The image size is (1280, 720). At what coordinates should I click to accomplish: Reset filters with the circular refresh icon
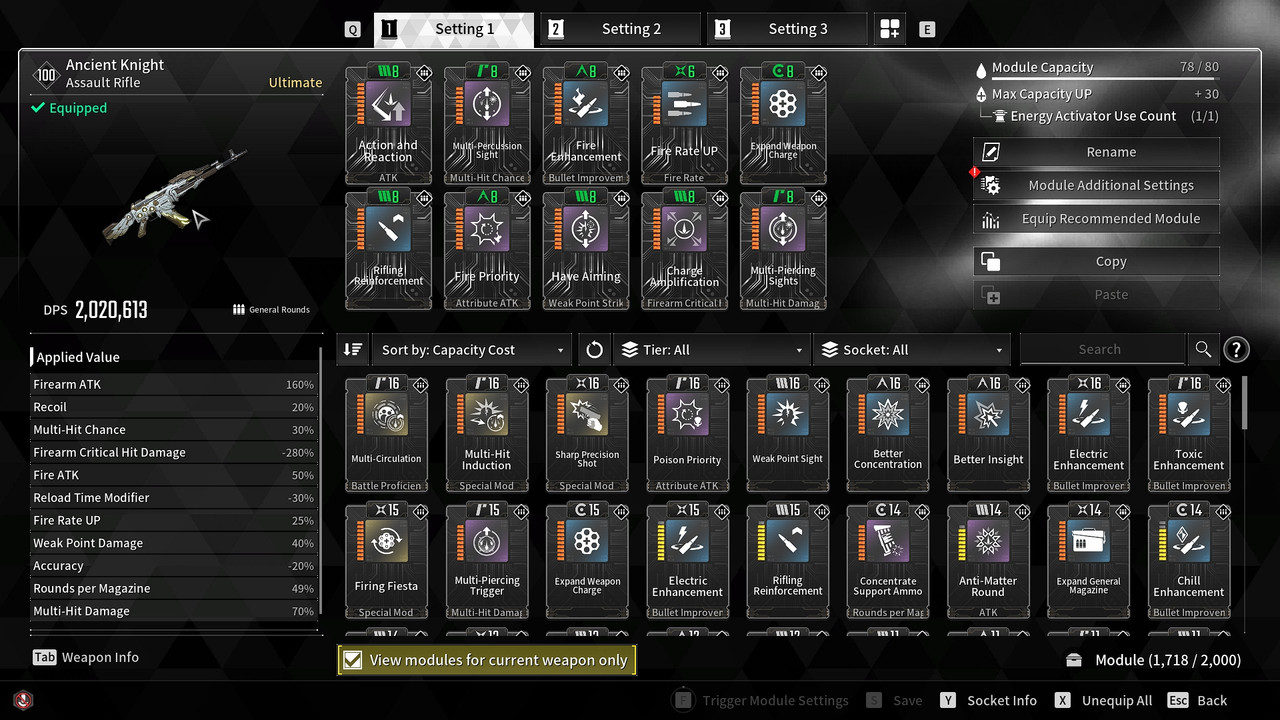pyautogui.click(x=594, y=350)
